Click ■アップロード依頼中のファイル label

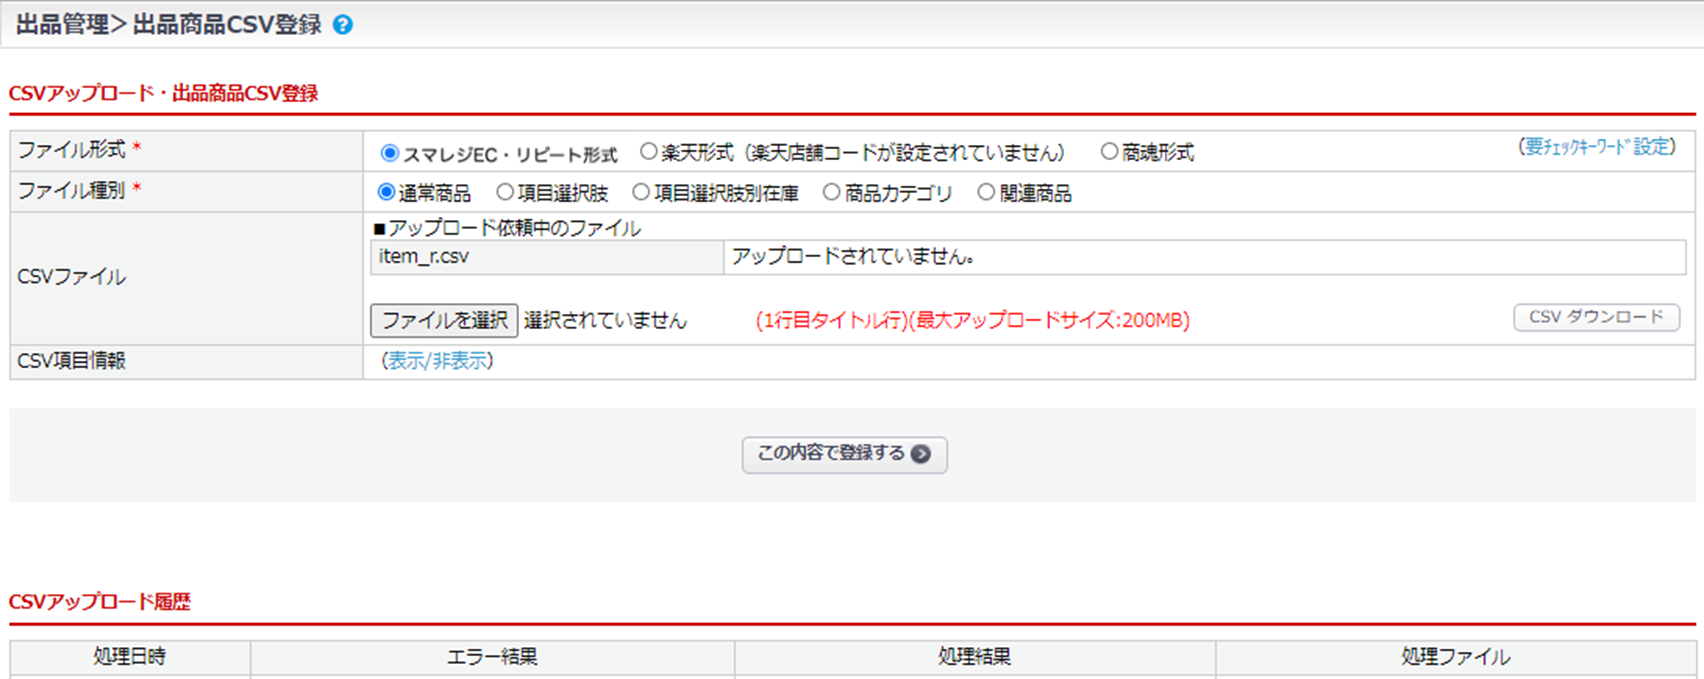pyautogui.click(x=507, y=228)
